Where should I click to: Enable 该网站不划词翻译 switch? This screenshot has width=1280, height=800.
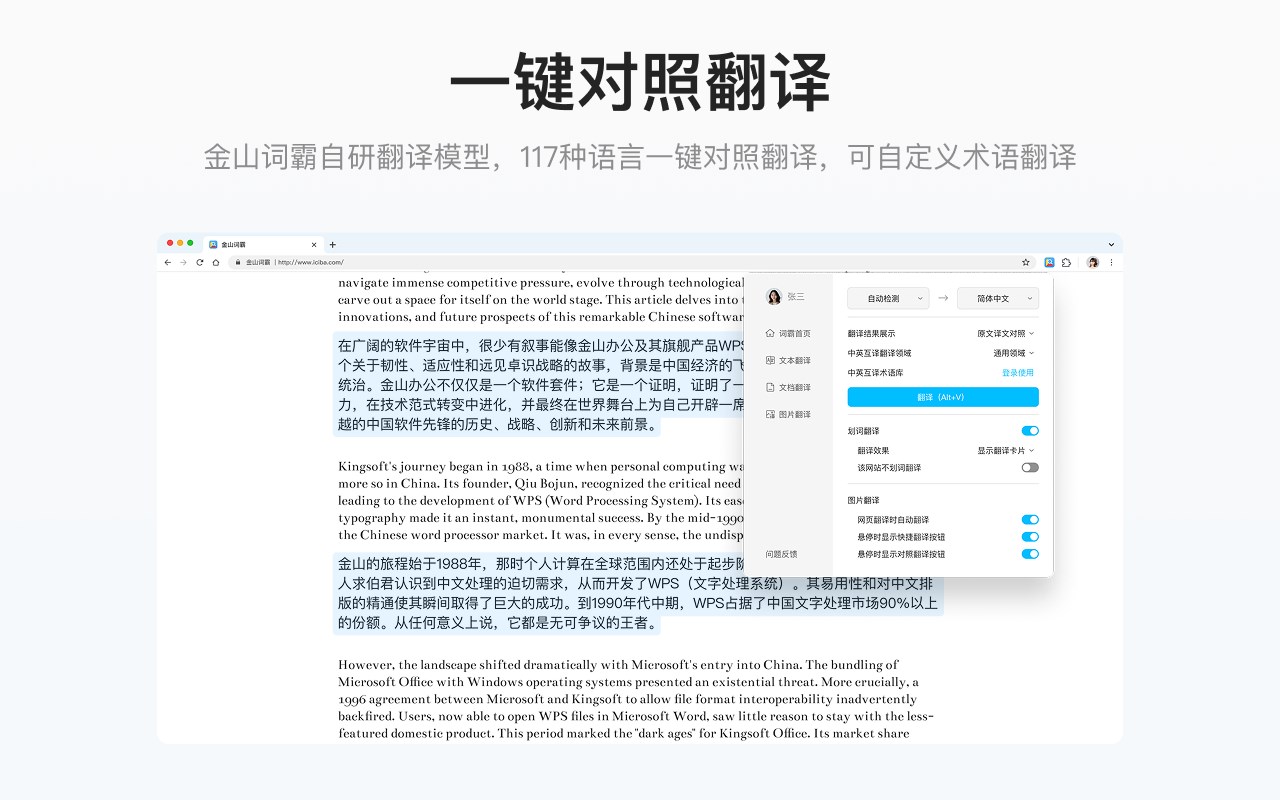pyautogui.click(x=1030, y=467)
